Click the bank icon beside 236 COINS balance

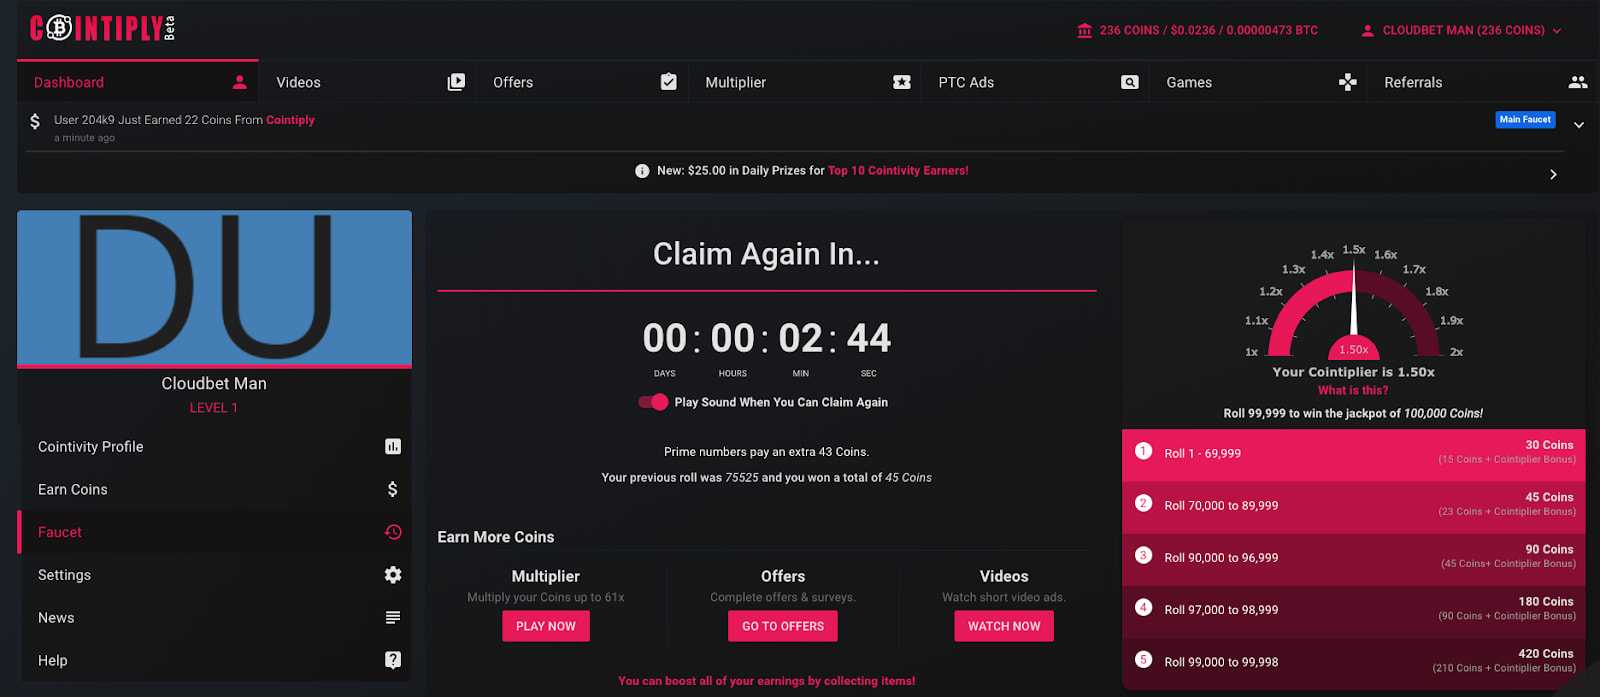tap(1085, 31)
